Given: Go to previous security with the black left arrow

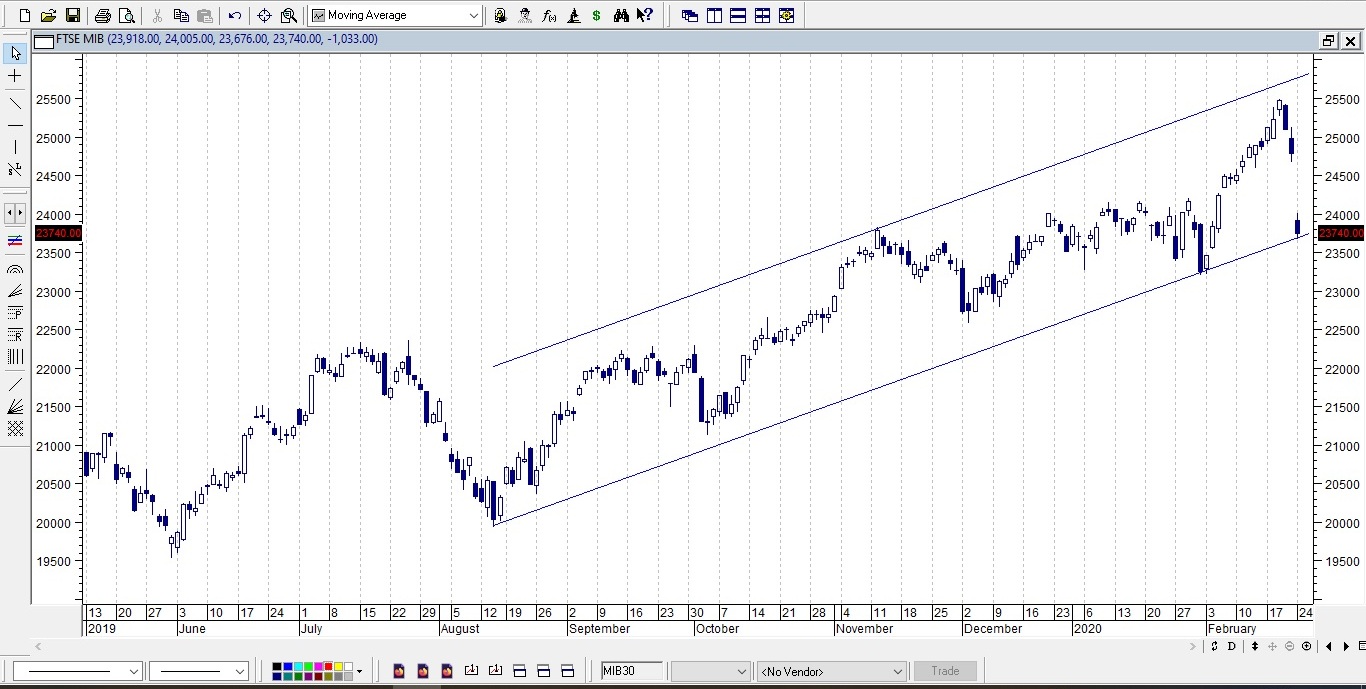Looking at the screenshot, I should pos(1329,647).
